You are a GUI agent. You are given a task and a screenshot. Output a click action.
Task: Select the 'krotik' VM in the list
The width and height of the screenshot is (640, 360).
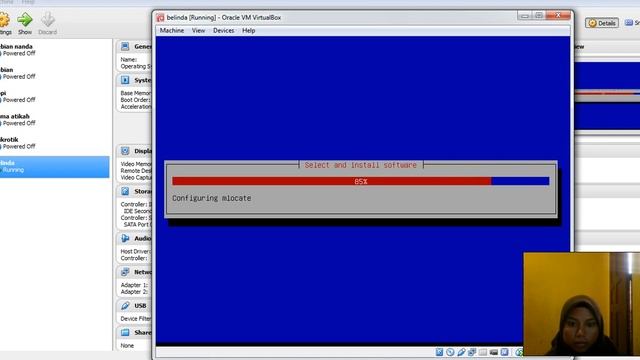pyautogui.click(x=55, y=143)
